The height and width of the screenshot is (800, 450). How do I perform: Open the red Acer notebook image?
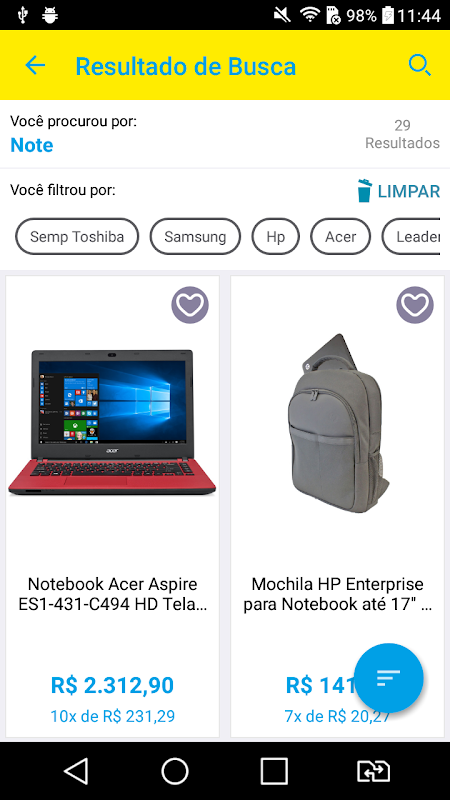pyautogui.click(x=112, y=422)
